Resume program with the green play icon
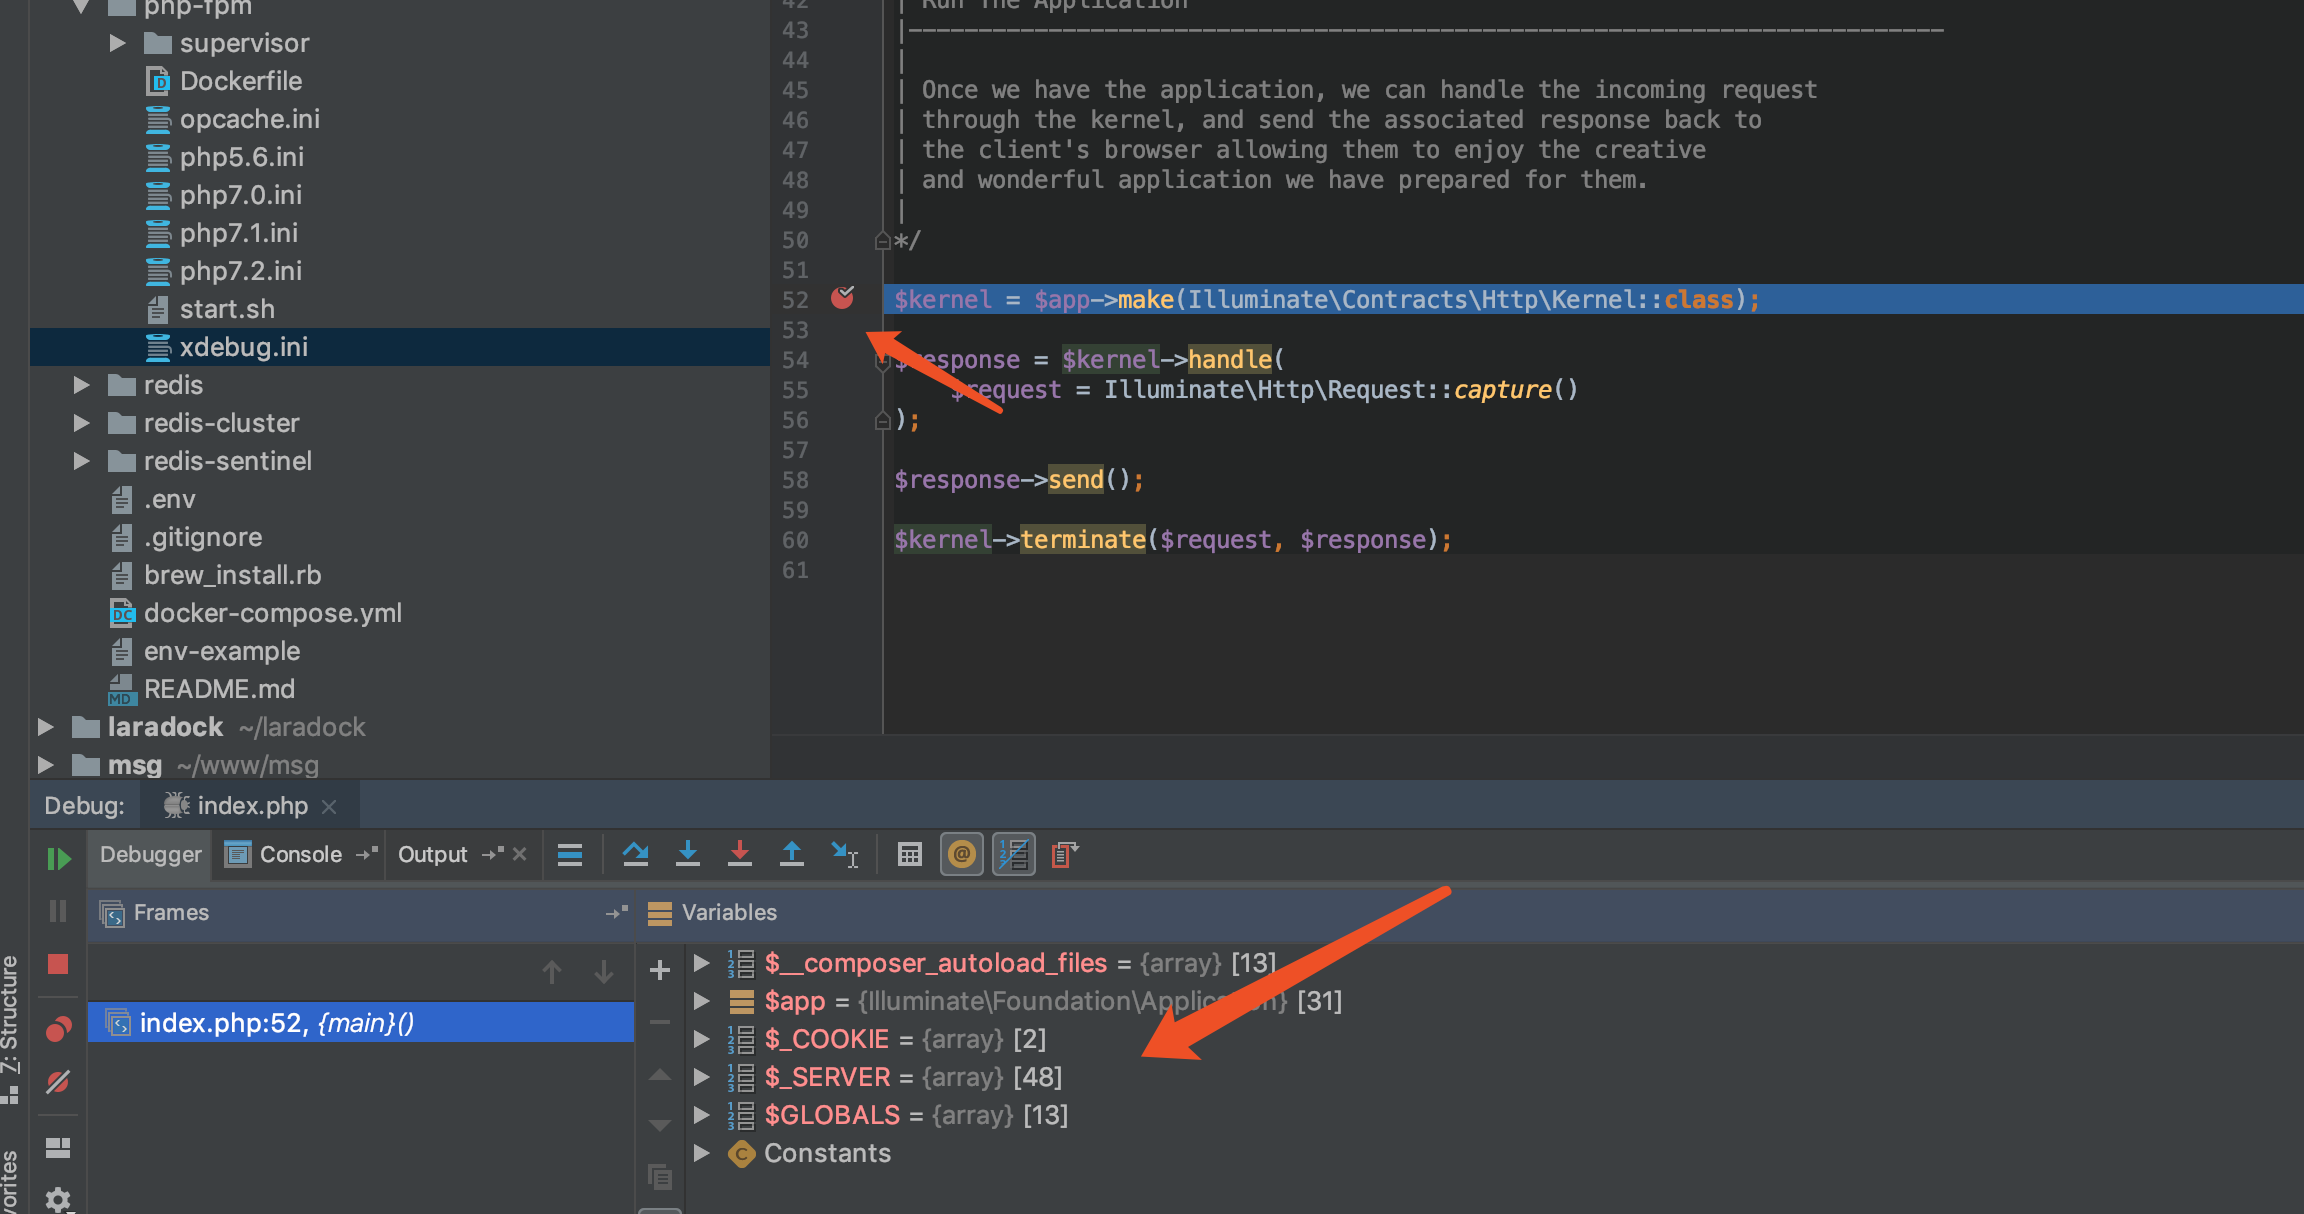 point(59,858)
